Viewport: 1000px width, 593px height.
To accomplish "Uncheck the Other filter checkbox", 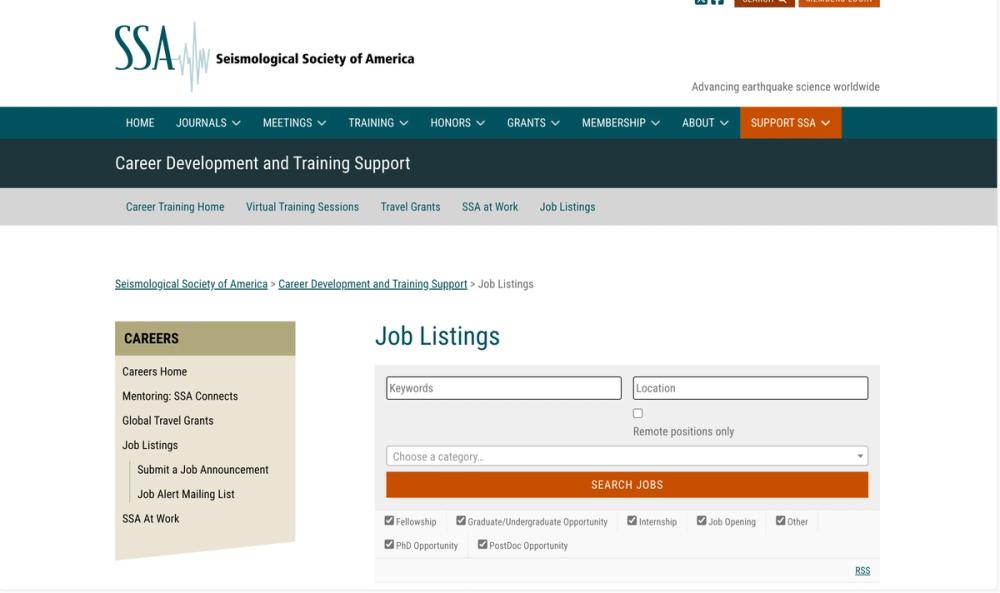I will (781, 520).
